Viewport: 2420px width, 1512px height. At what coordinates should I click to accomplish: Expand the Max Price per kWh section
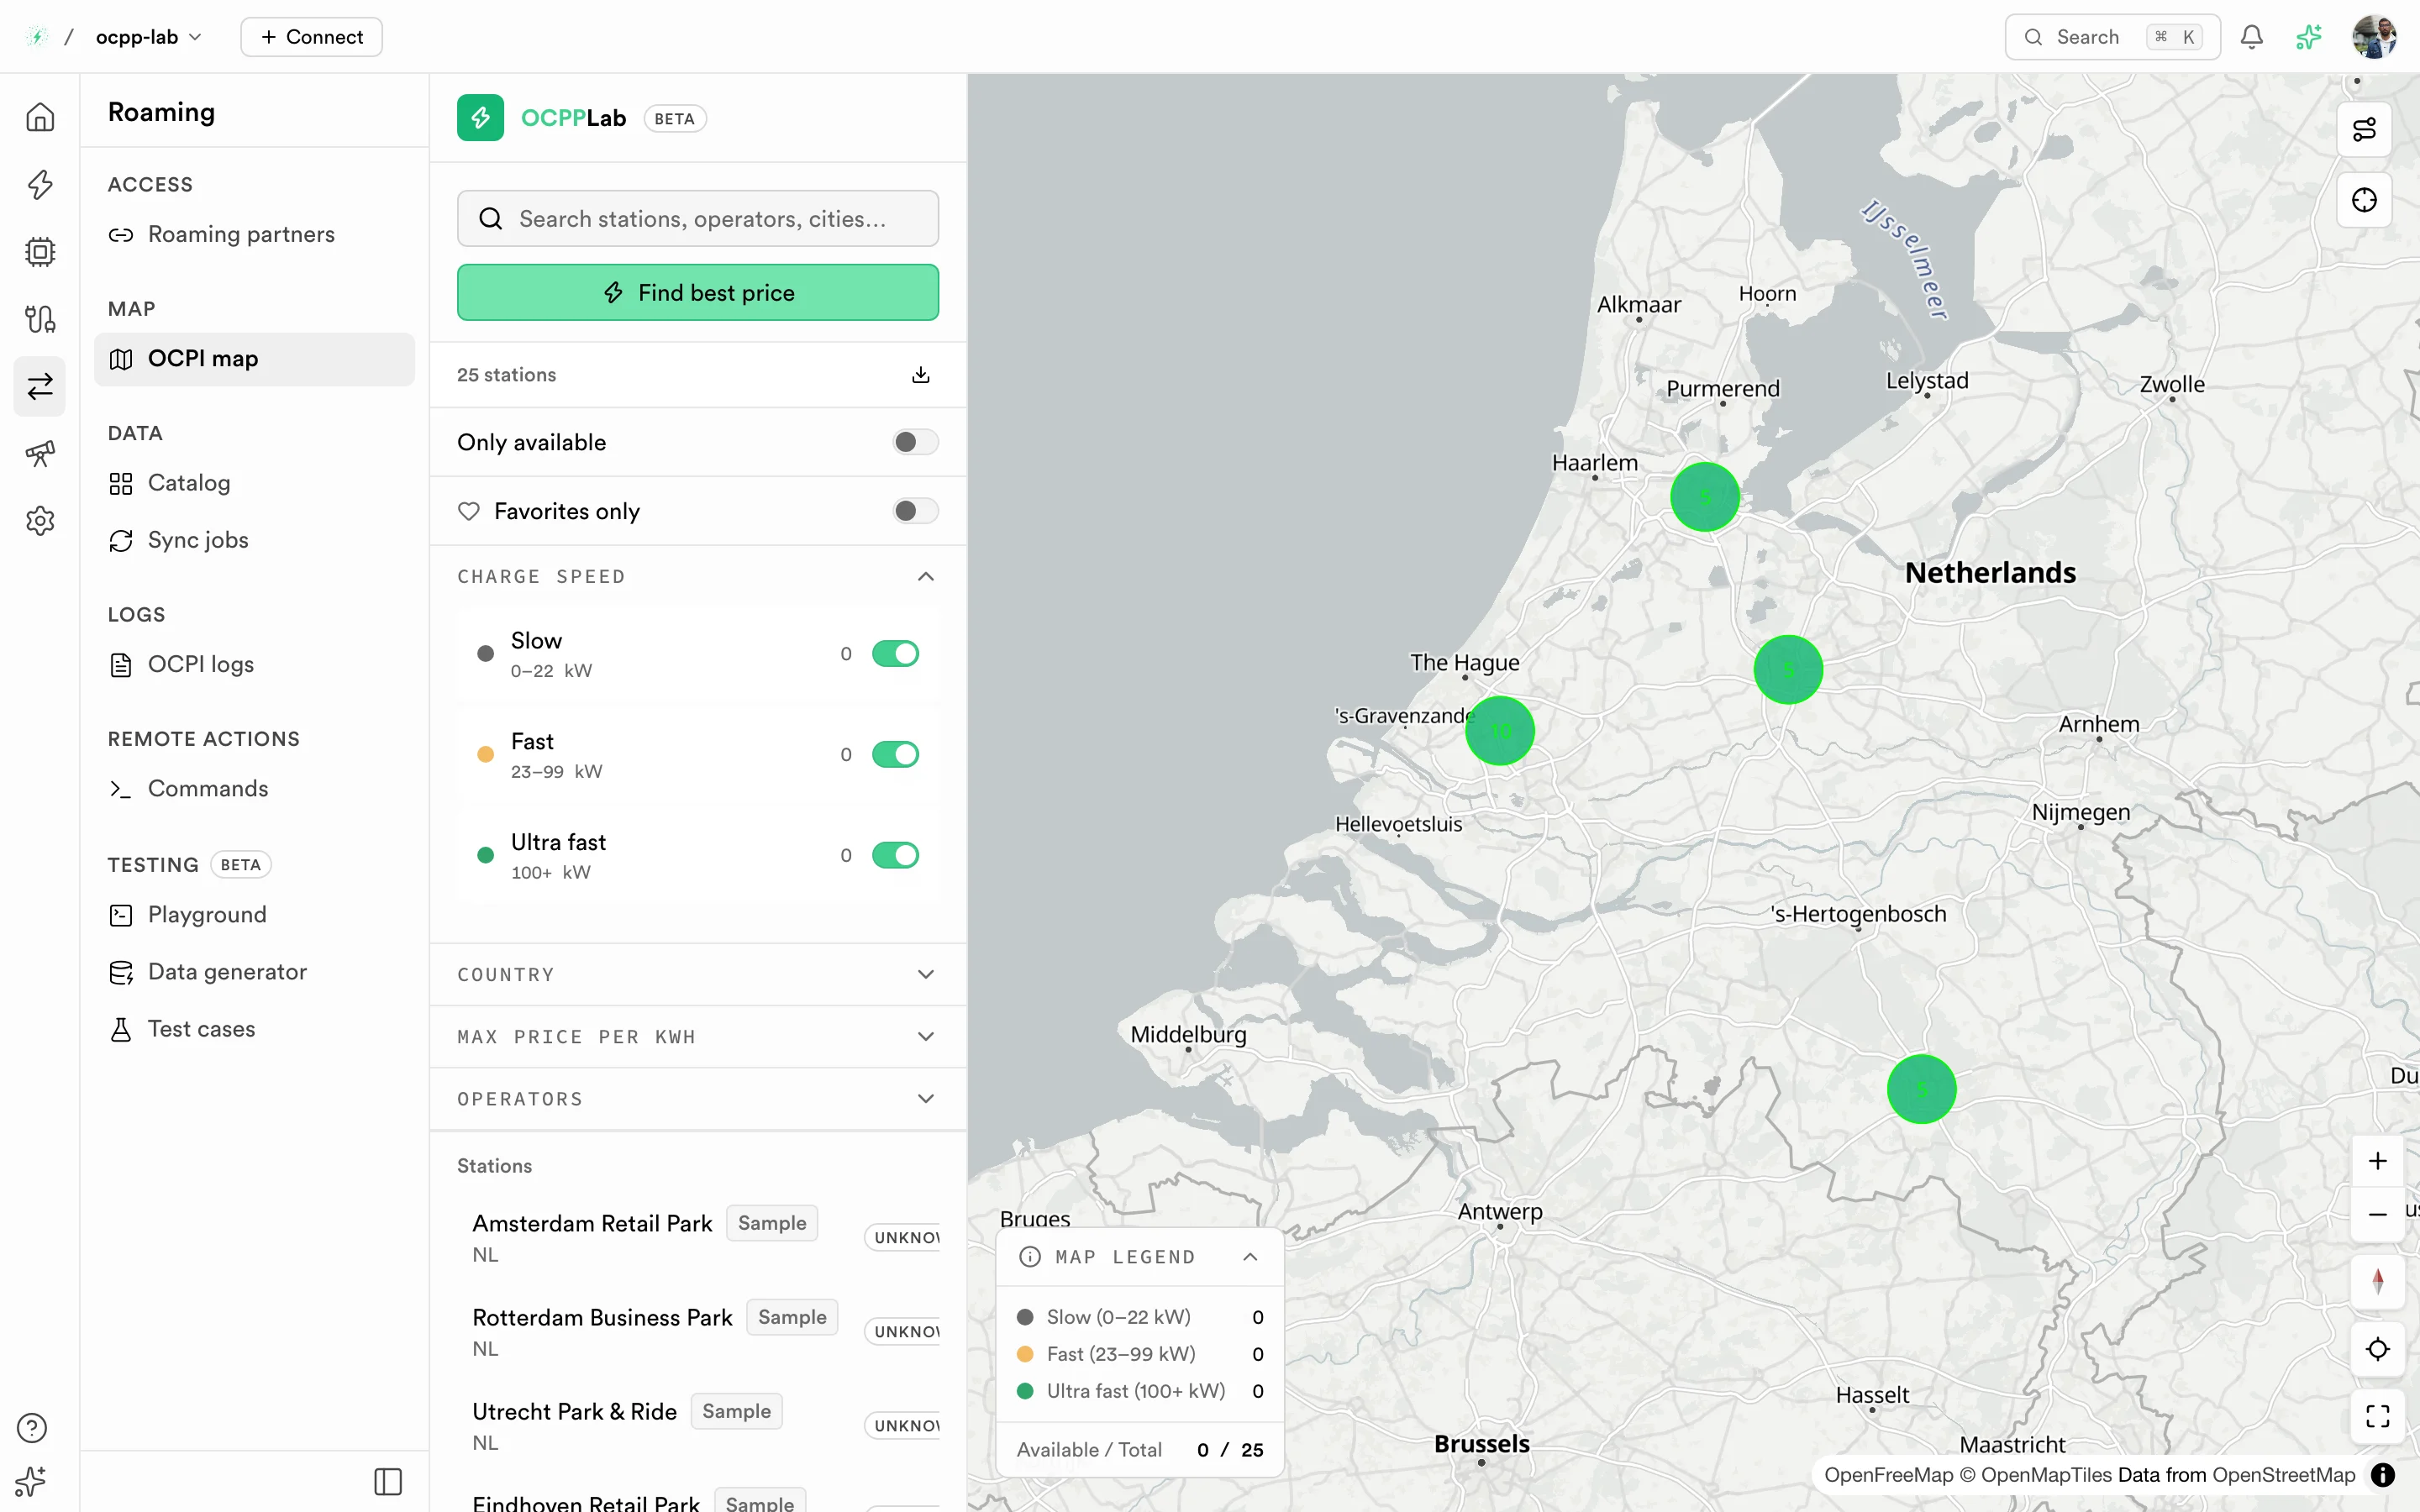(698, 1036)
